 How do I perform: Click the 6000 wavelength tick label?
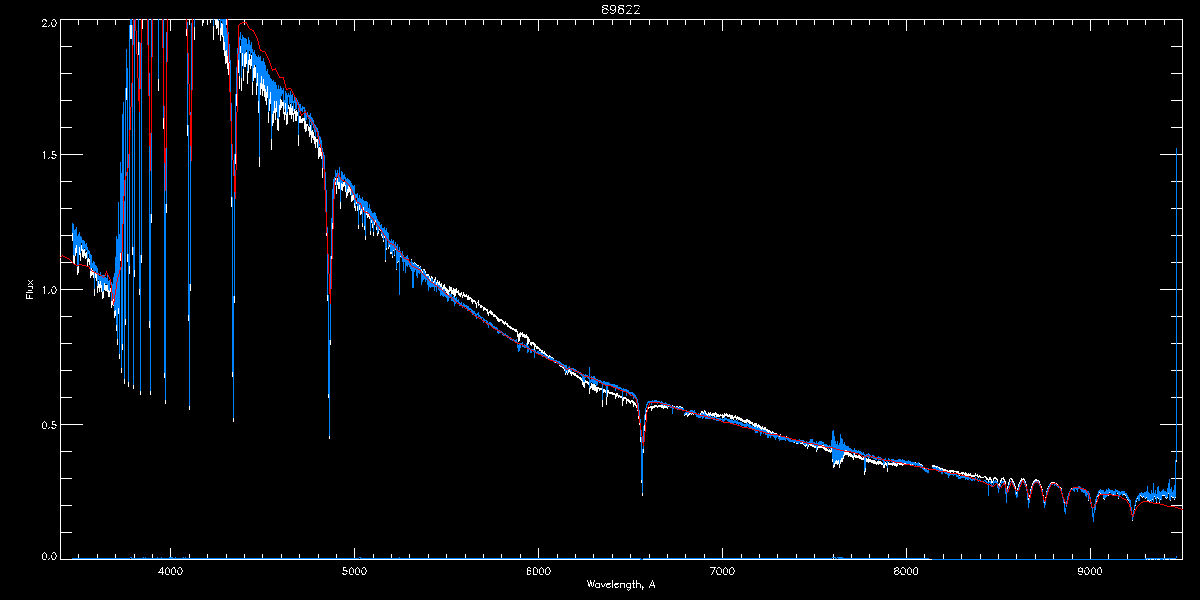click(x=538, y=571)
